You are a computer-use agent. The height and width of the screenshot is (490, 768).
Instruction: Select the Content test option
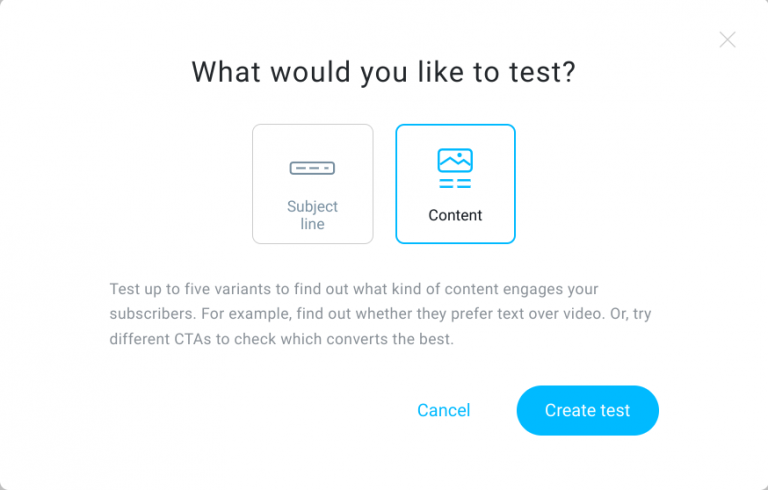[x=455, y=184]
